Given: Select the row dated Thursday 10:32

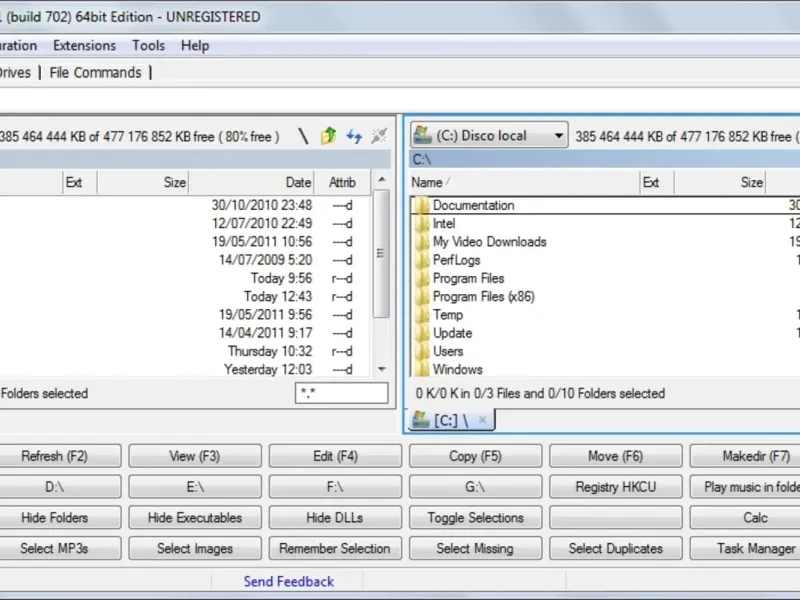Looking at the screenshot, I should 185,352.
